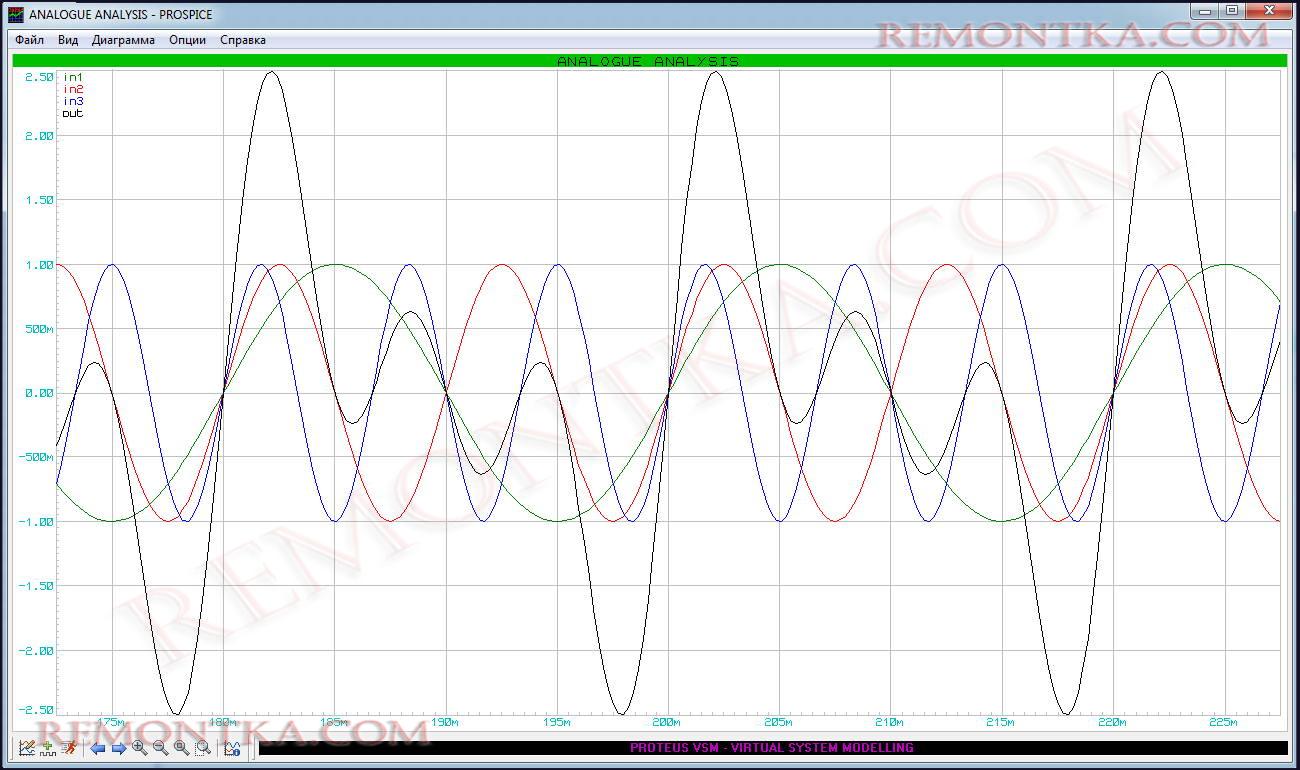Open the simulation log info icon

click(x=232, y=747)
